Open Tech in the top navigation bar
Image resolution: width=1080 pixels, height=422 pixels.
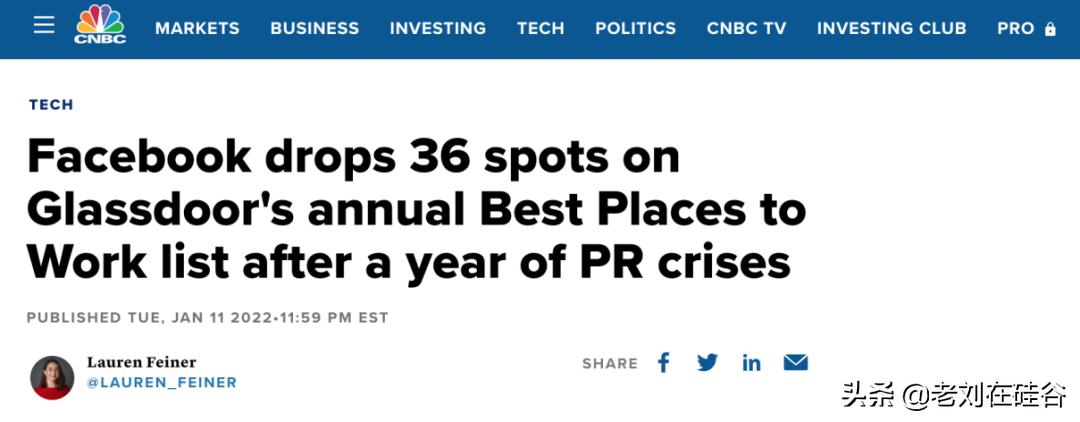click(x=541, y=29)
